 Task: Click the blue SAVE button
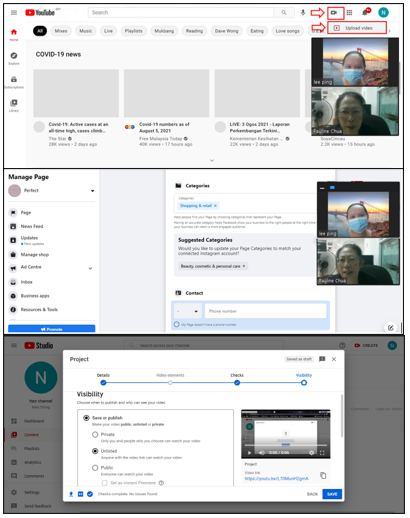332,494
